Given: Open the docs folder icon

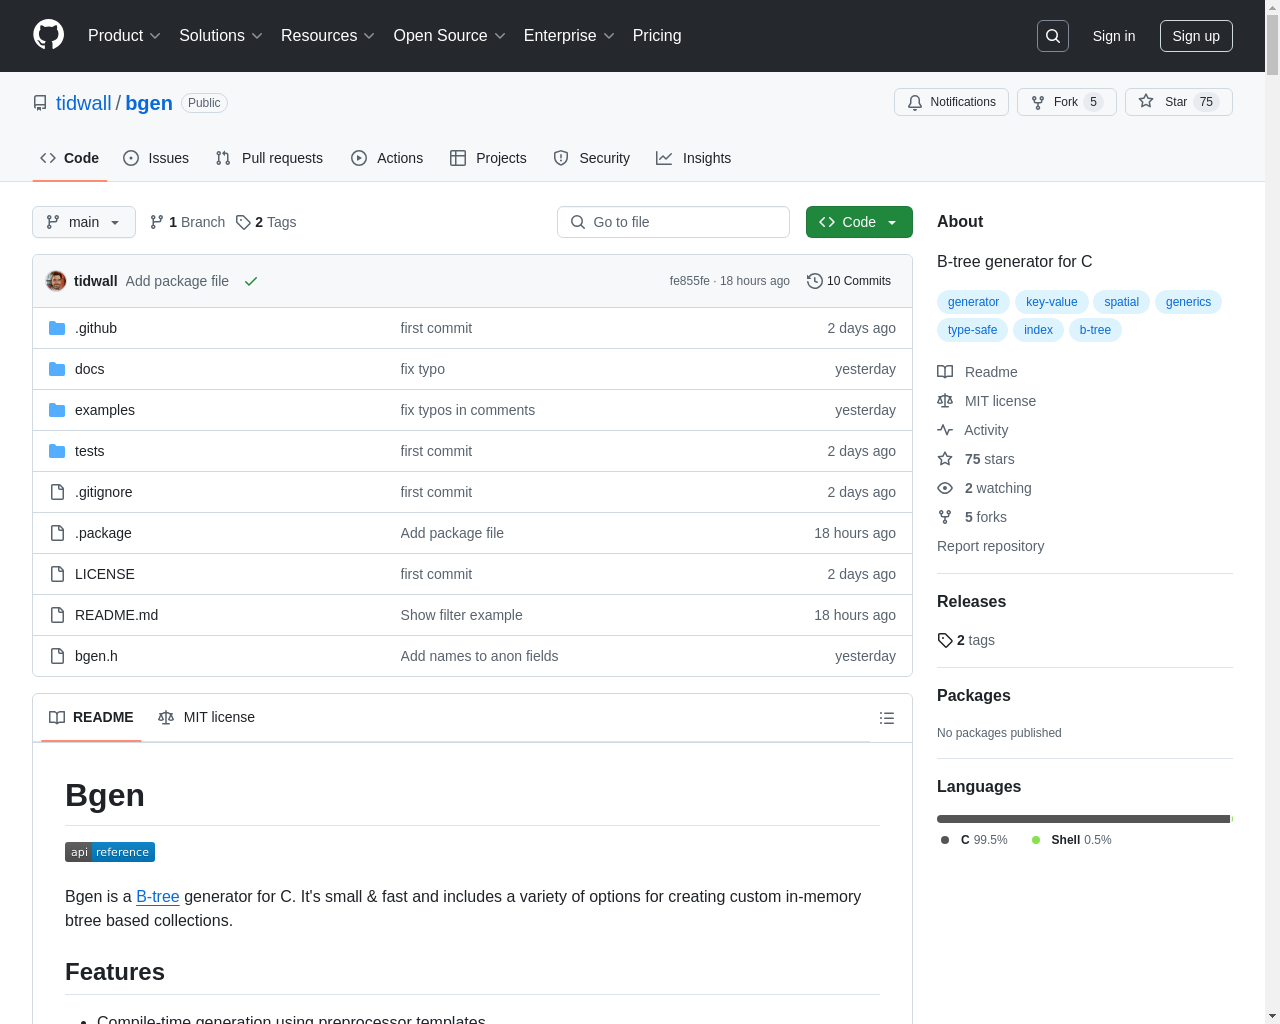Looking at the screenshot, I should coord(57,369).
